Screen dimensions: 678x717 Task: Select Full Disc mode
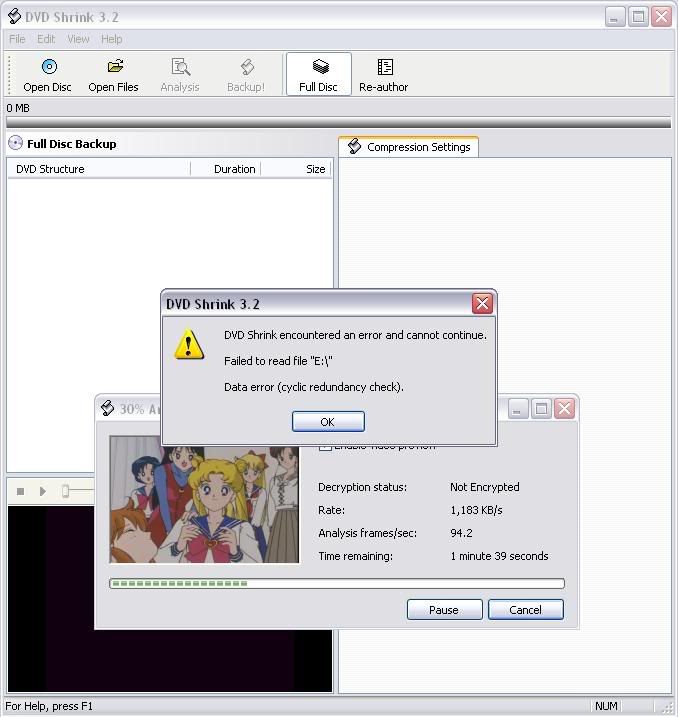319,74
